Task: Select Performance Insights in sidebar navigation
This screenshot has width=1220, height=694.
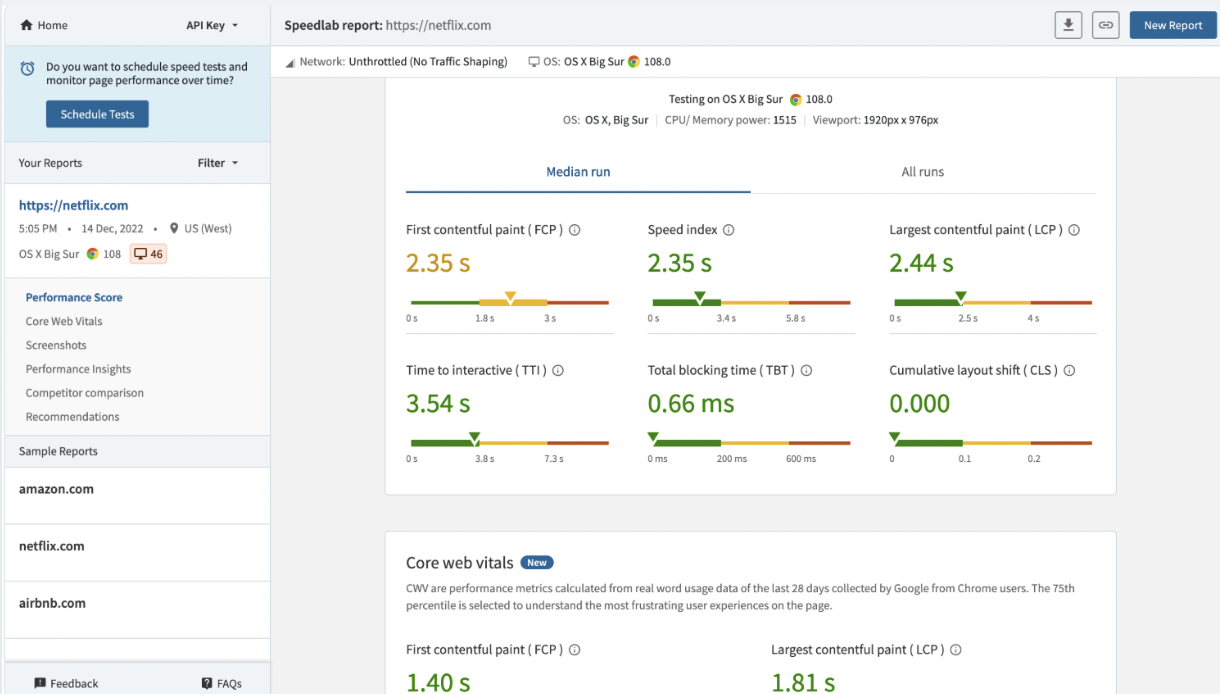Action: click(x=78, y=370)
